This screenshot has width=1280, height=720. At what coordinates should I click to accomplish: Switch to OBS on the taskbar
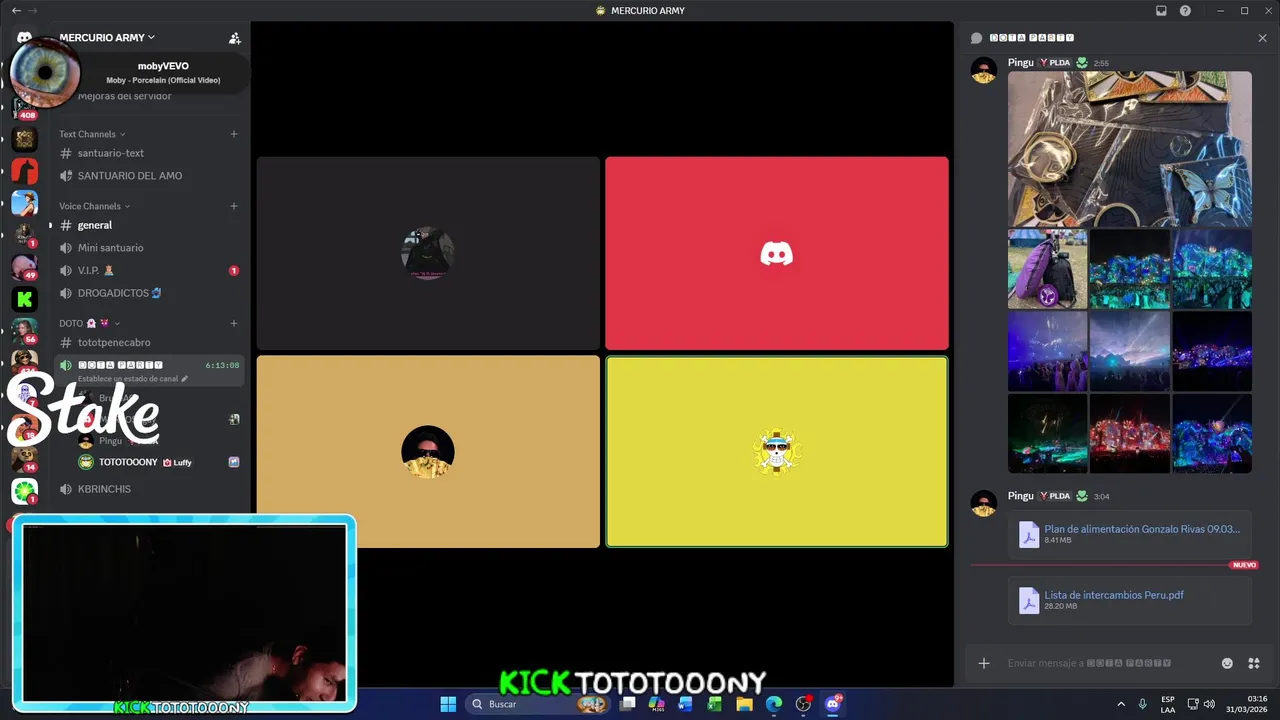[803, 704]
